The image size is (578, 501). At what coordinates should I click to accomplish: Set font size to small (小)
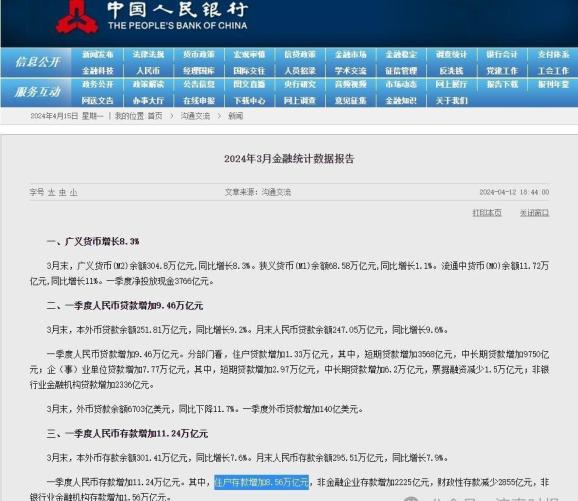pyautogui.click(x=73, y=192)
